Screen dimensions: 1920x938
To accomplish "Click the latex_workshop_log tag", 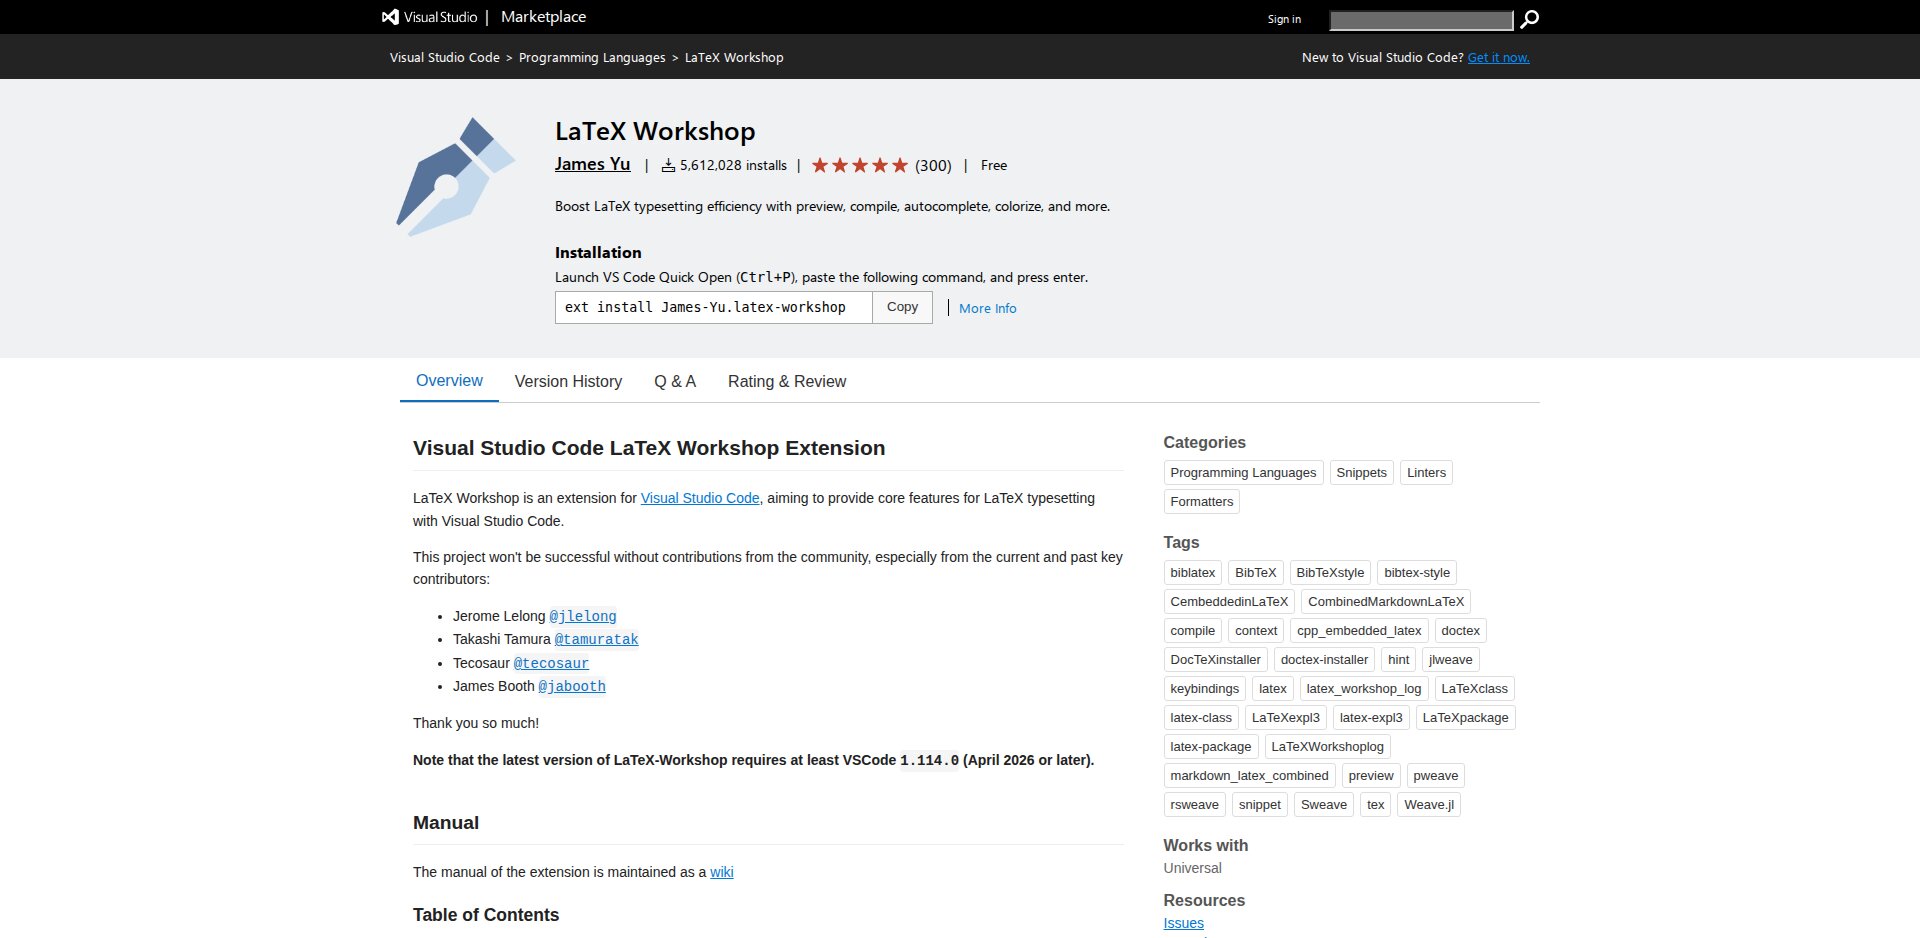I will point(1364,689).
